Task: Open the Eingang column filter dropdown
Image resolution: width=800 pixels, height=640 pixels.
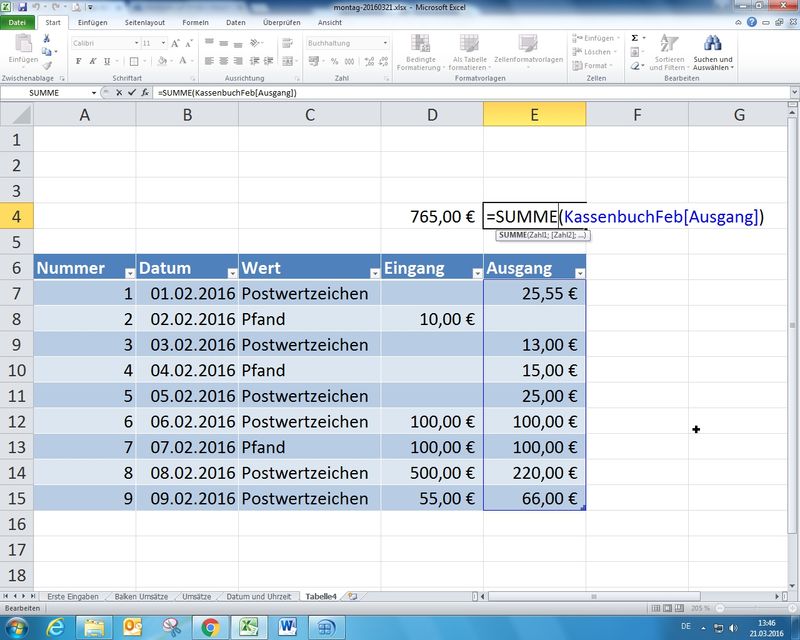Action: [475, 272]
